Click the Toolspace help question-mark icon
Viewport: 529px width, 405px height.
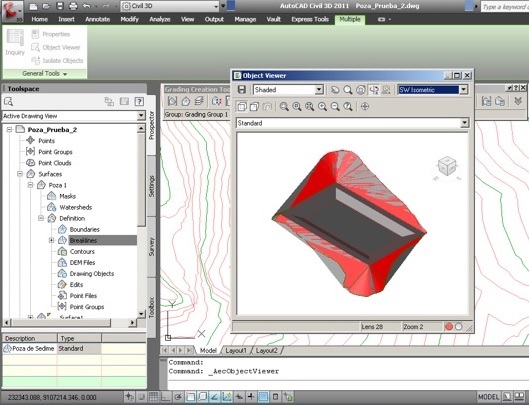139,101
